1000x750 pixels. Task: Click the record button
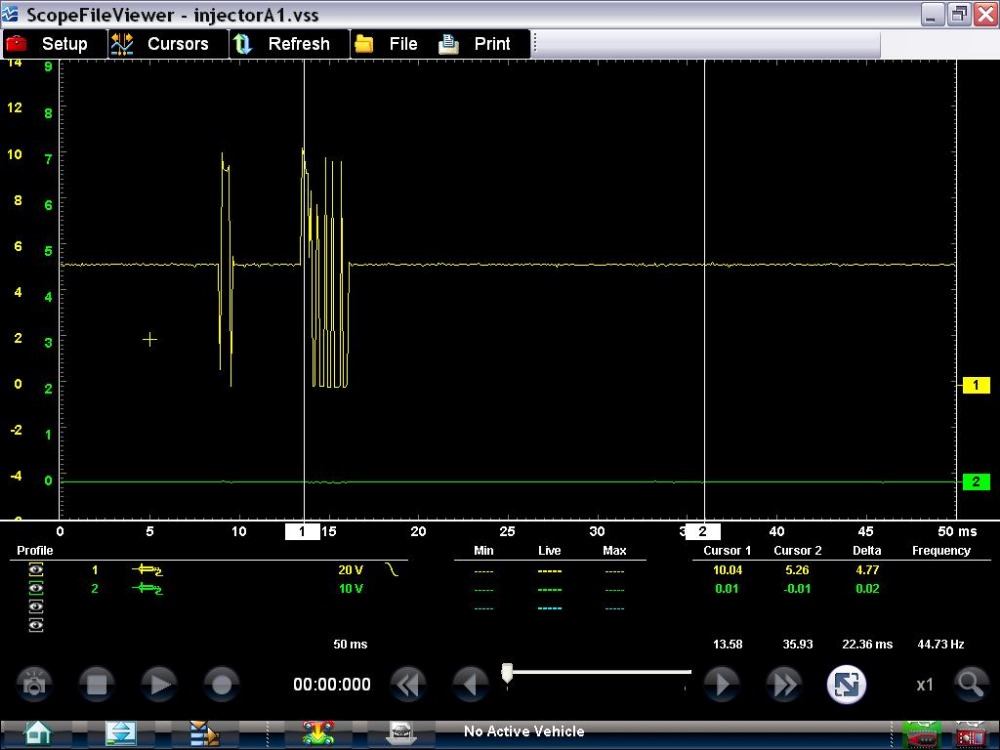coord(221,685)
